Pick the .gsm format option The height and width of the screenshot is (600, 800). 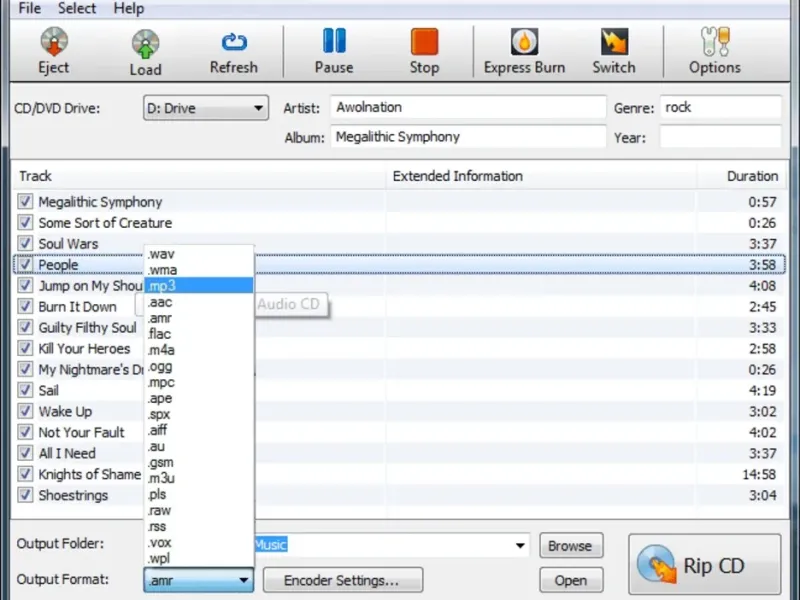coord(199,462)
